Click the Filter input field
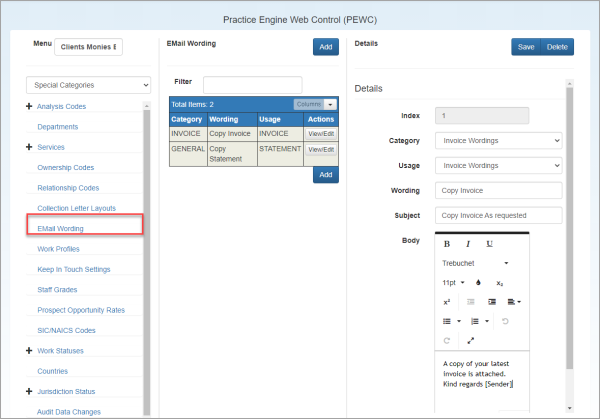600x419 pixels. pyautogui.click(x=253, y=85)
